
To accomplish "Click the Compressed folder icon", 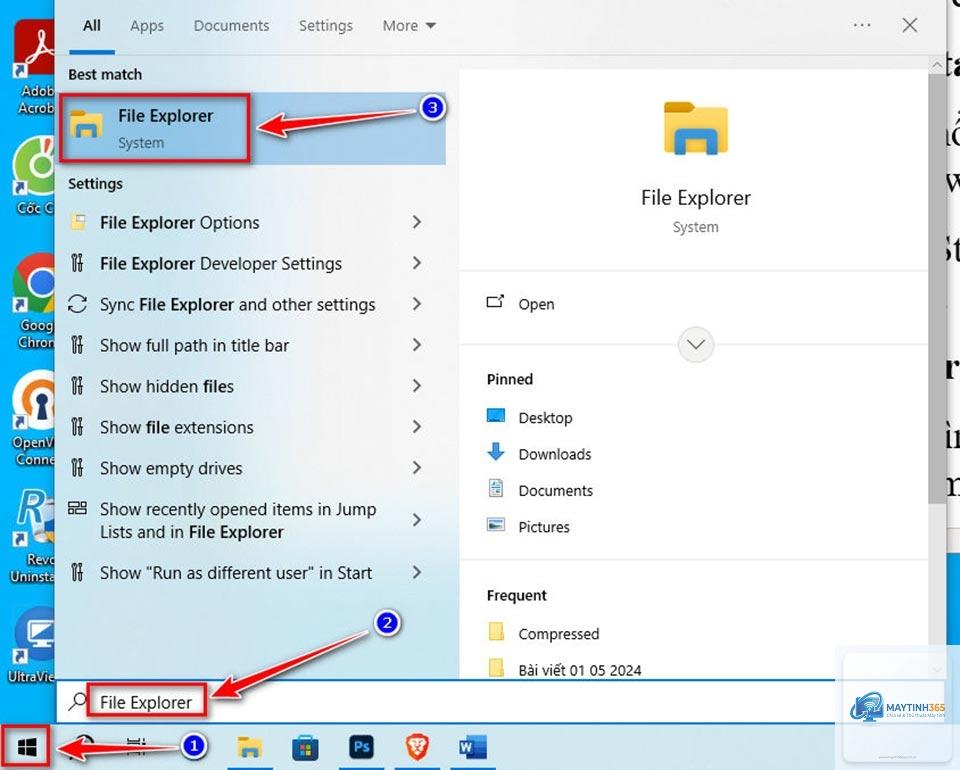I will coord(496,632).
